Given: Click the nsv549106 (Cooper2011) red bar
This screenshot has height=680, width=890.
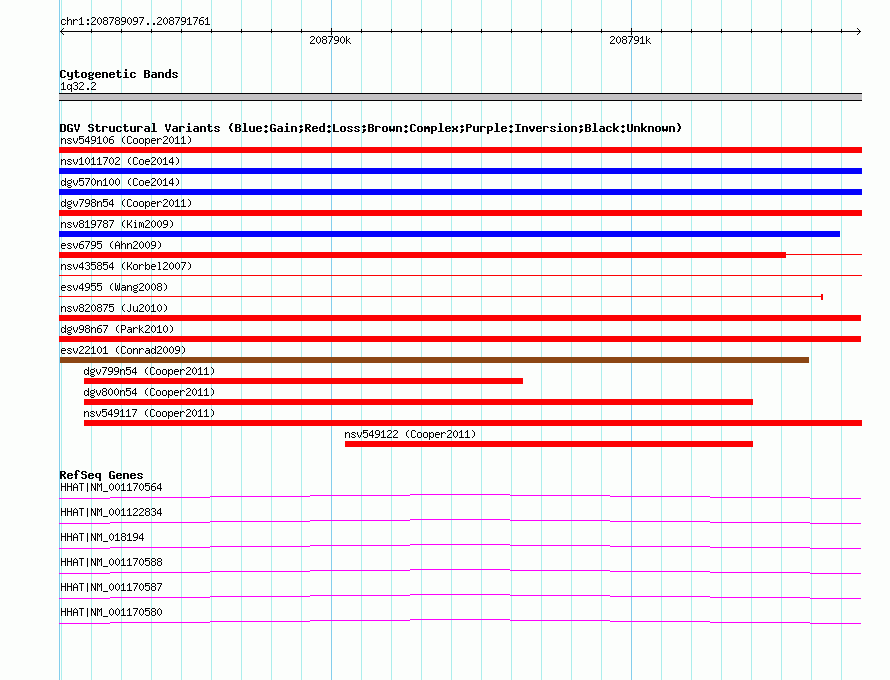Looking at the screenshot, I should click(460, 150).
